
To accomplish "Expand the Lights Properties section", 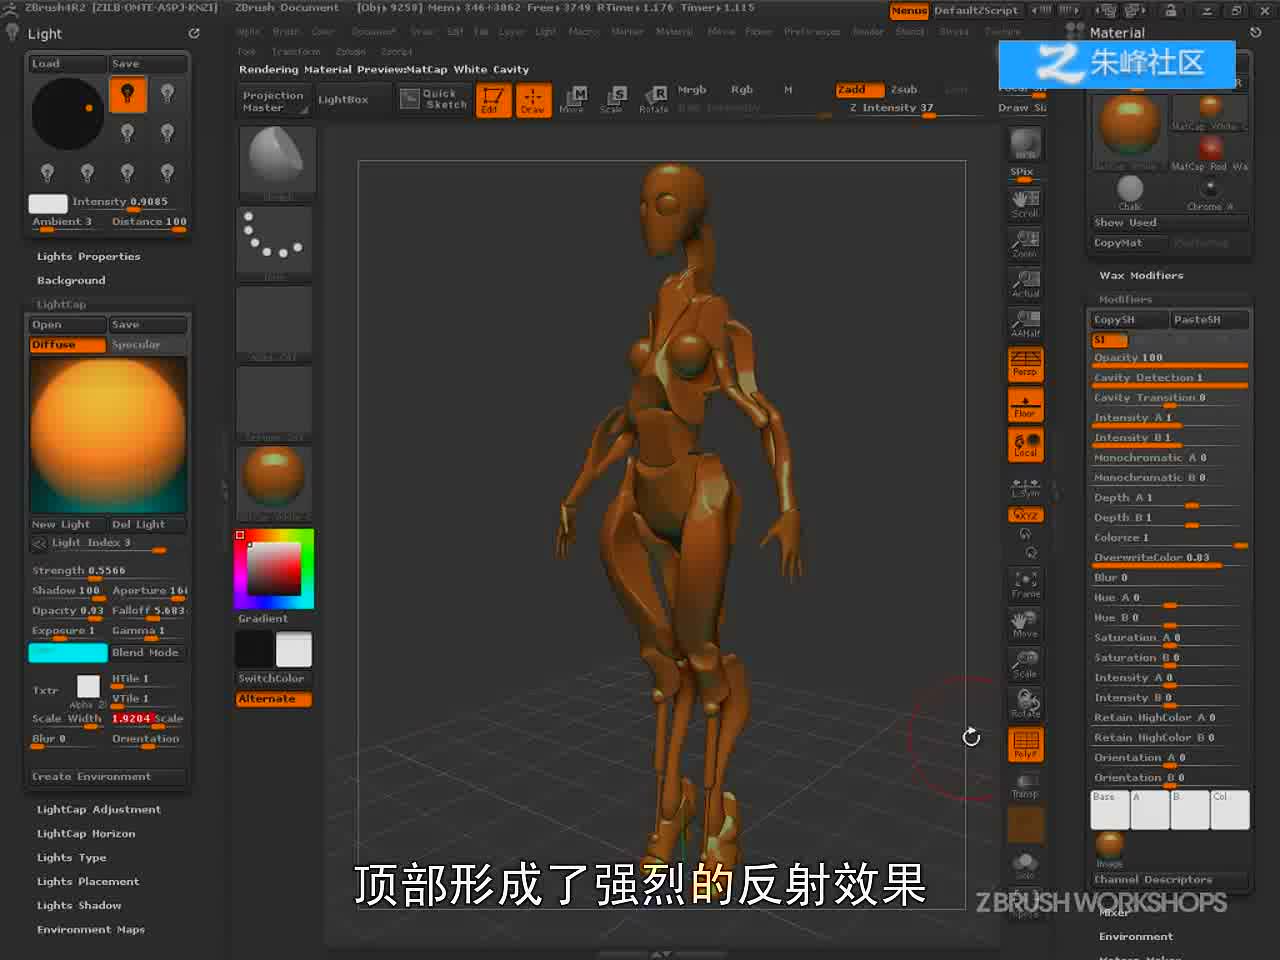I will click(89, 257).
